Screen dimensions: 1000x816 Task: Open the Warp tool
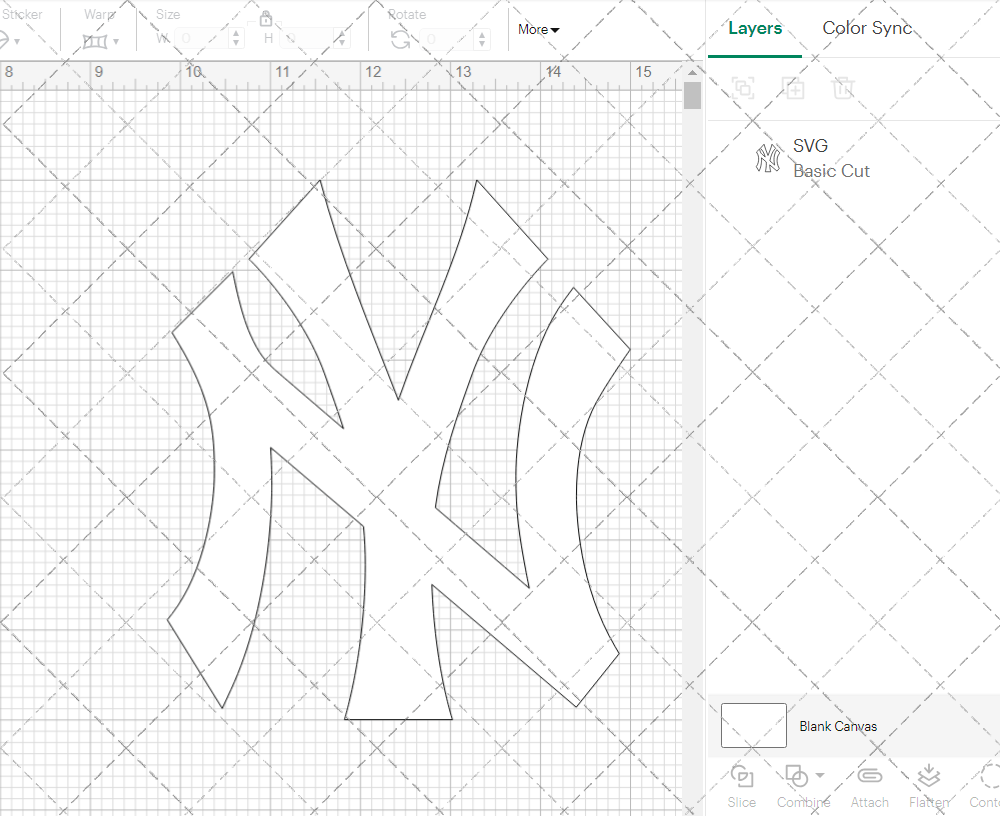pos(95,41)
